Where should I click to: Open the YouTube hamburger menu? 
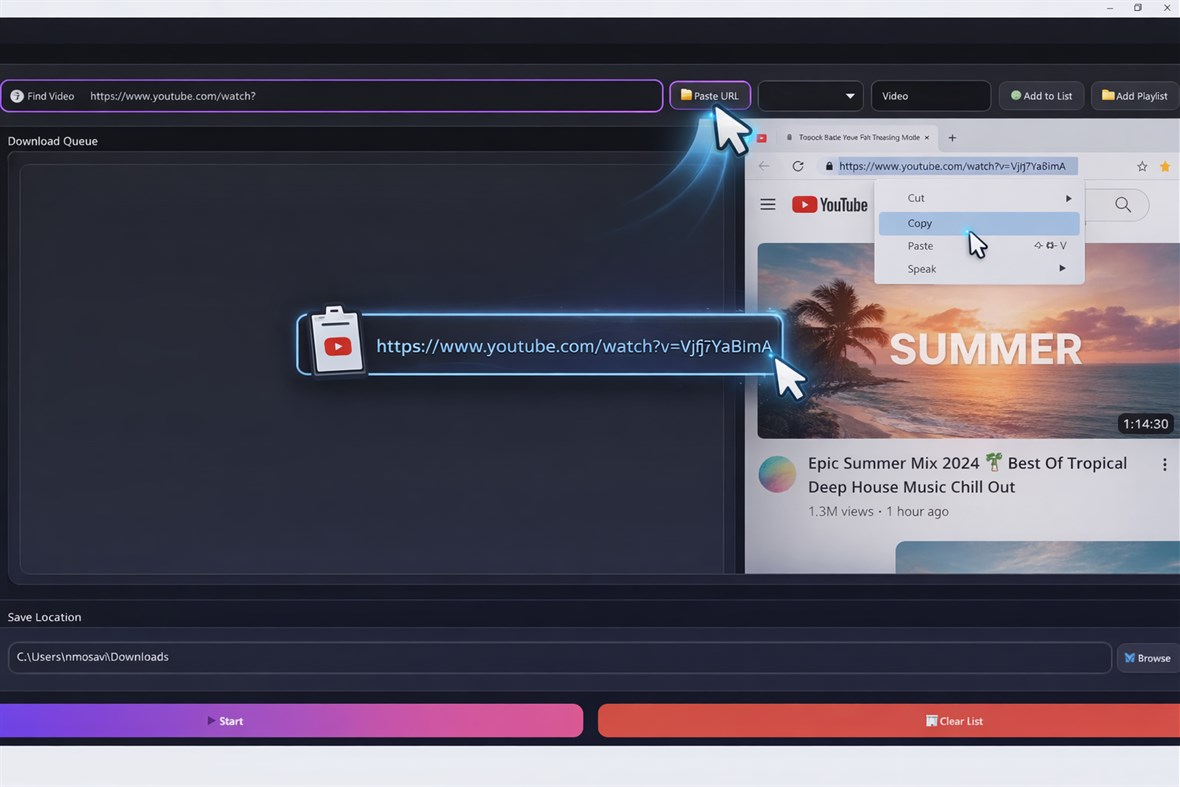[x=768, y=204]
